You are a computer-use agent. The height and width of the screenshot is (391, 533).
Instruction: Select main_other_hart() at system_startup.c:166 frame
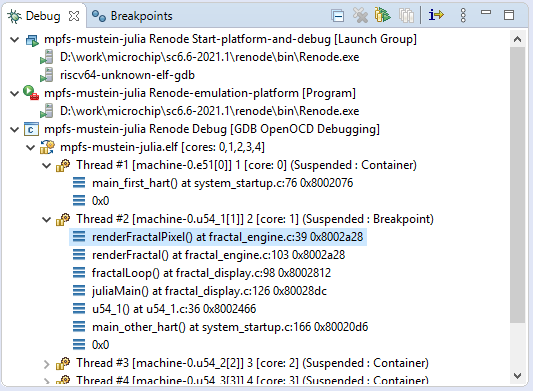(230, 327)
